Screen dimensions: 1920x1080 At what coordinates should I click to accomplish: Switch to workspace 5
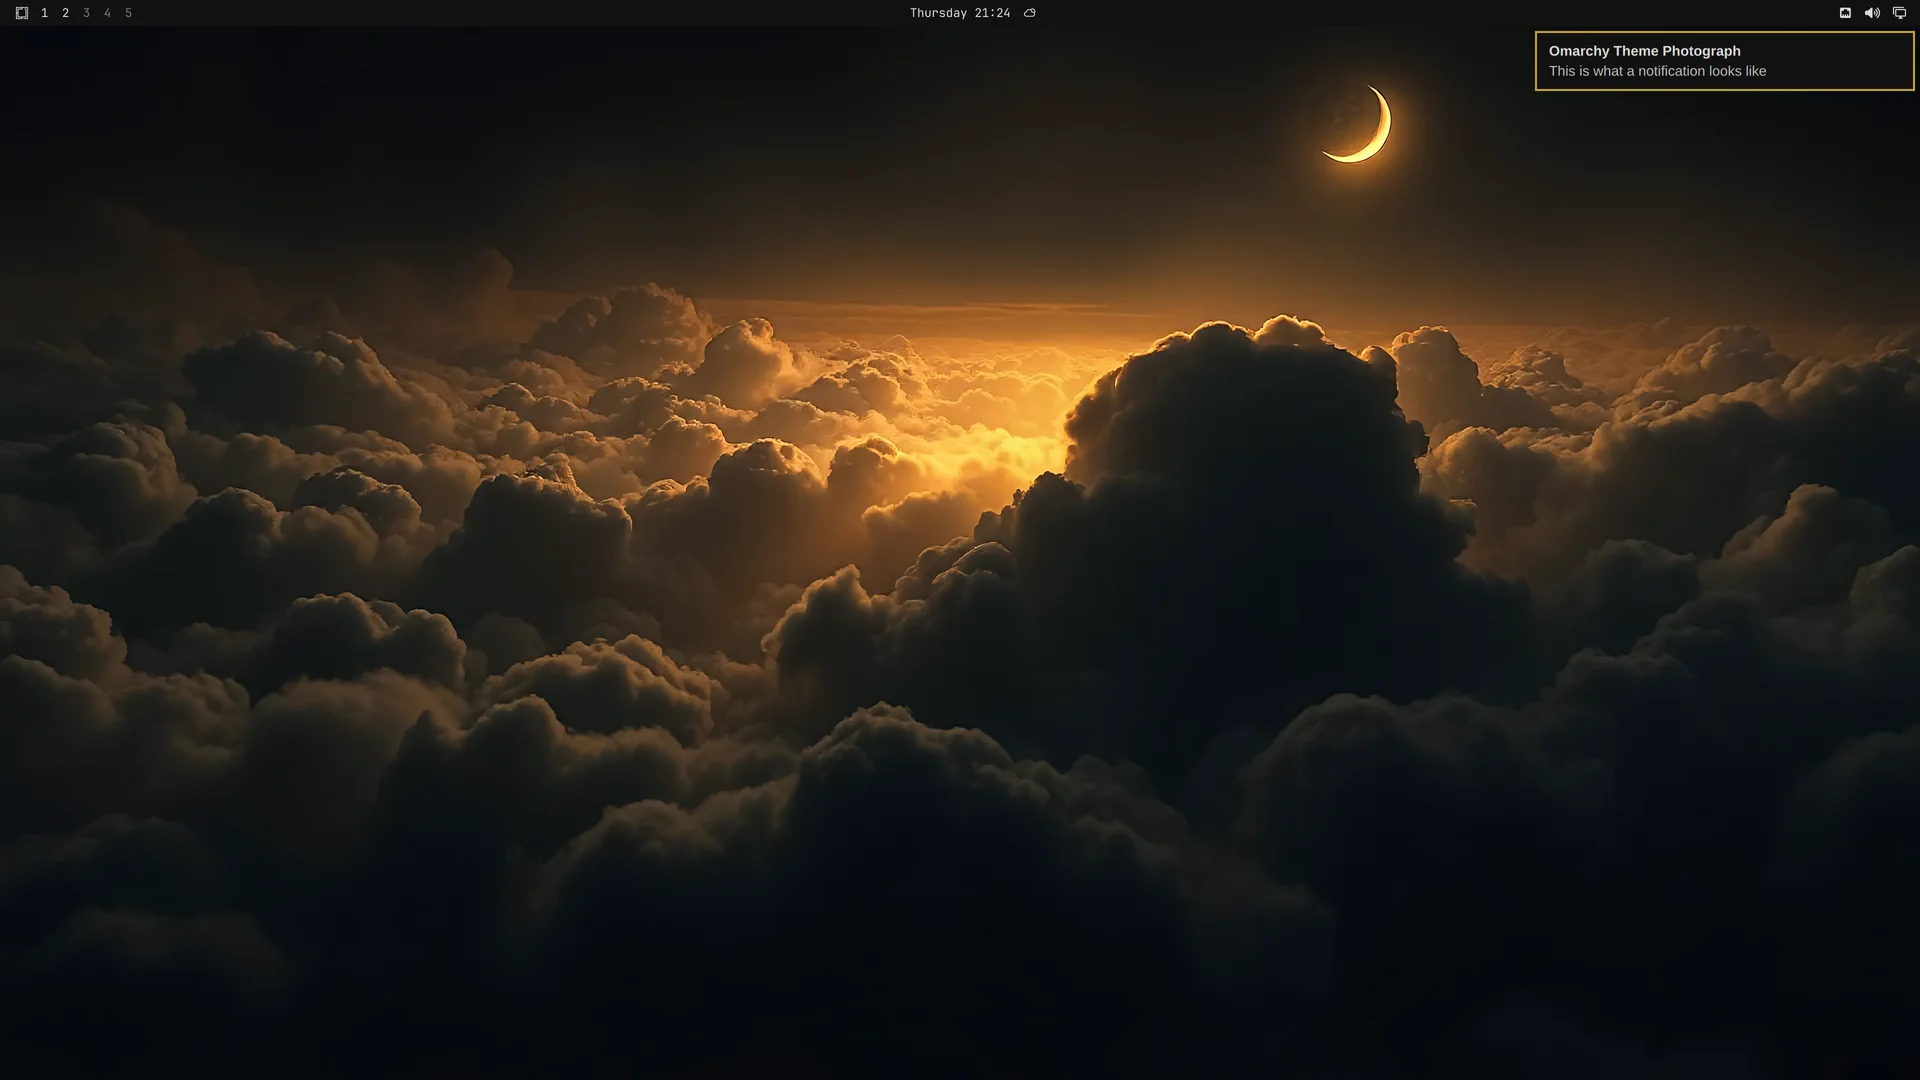tap(128, 13)
